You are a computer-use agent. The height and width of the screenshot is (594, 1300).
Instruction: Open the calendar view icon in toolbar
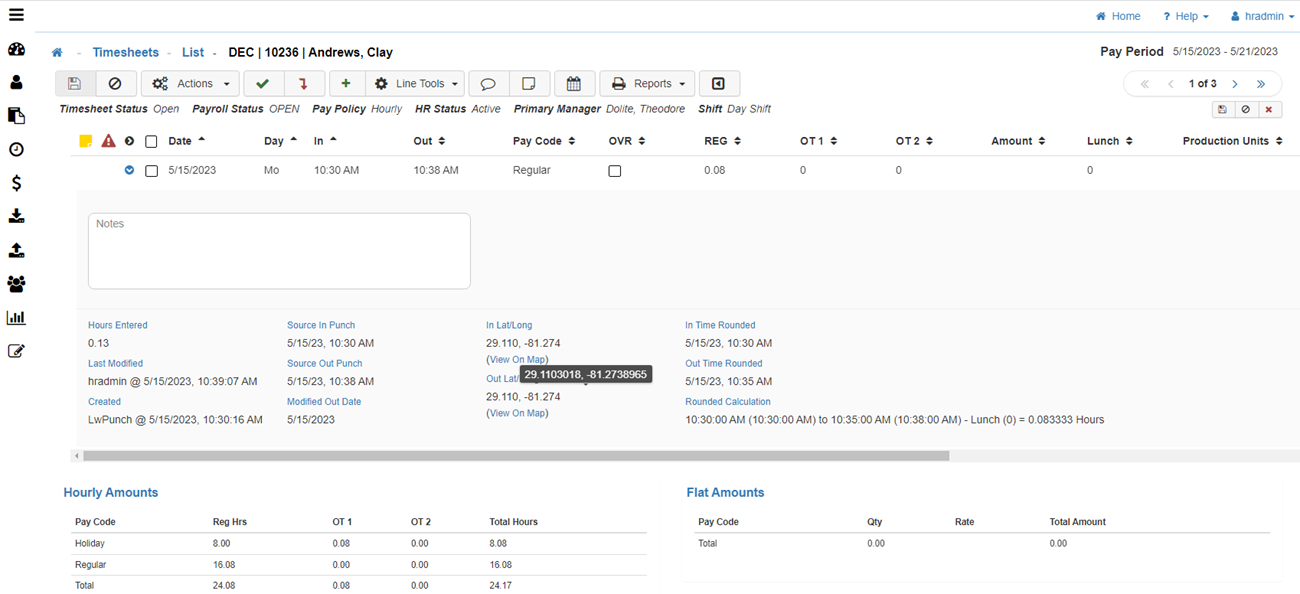coord(574,84)
